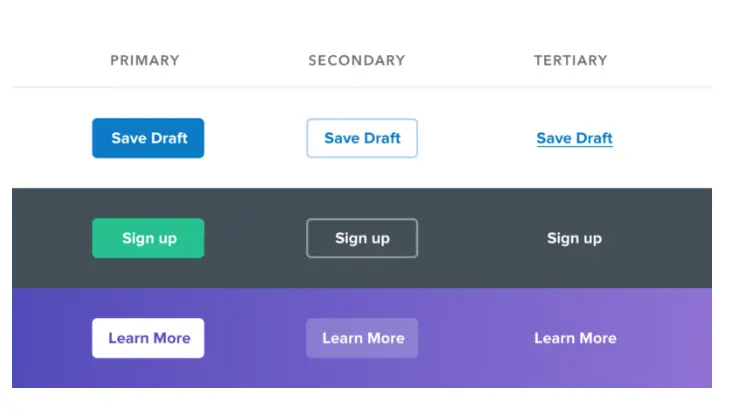The width and height of the screenshot is (744, 415).
Task: Click the plain-text Learn More link
Action: [x=575, y=338]
